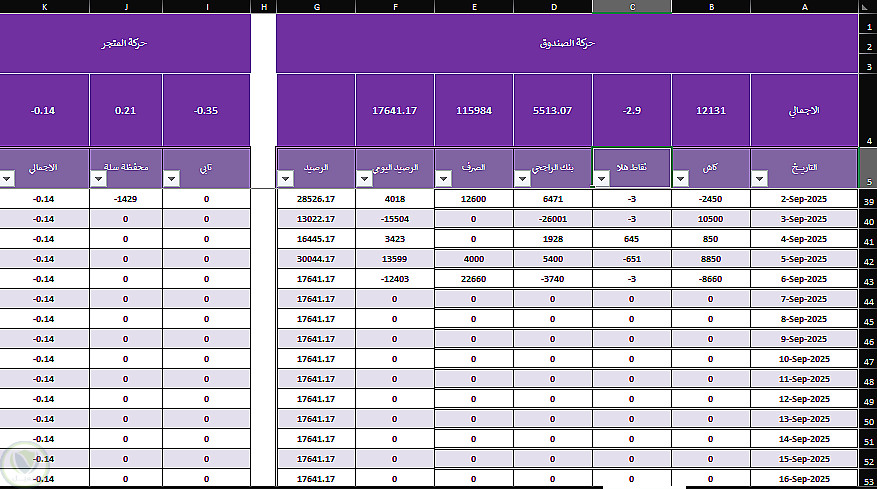Select the -1429 cell under محفظة سلة
877x489 pixels.
(126, 199)
